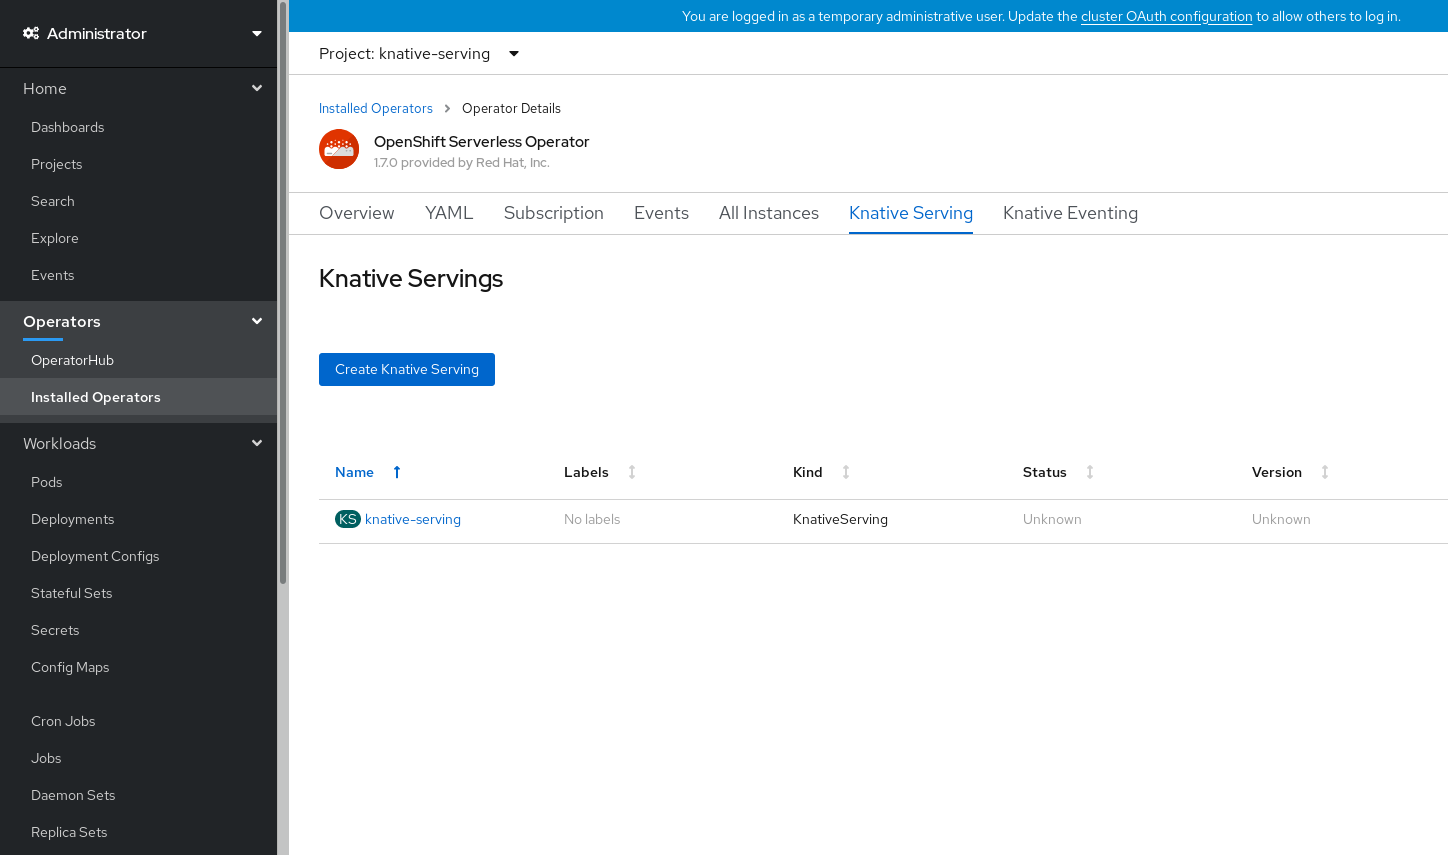Click the Operator Details breadcrumb text
Image resolution: width=1448 pixels, height=855 pixels.
click(511, 108)
